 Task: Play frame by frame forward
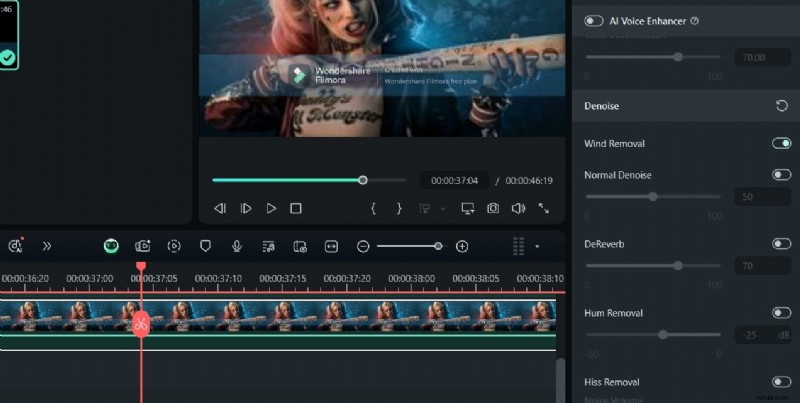[x=246, y=208]
